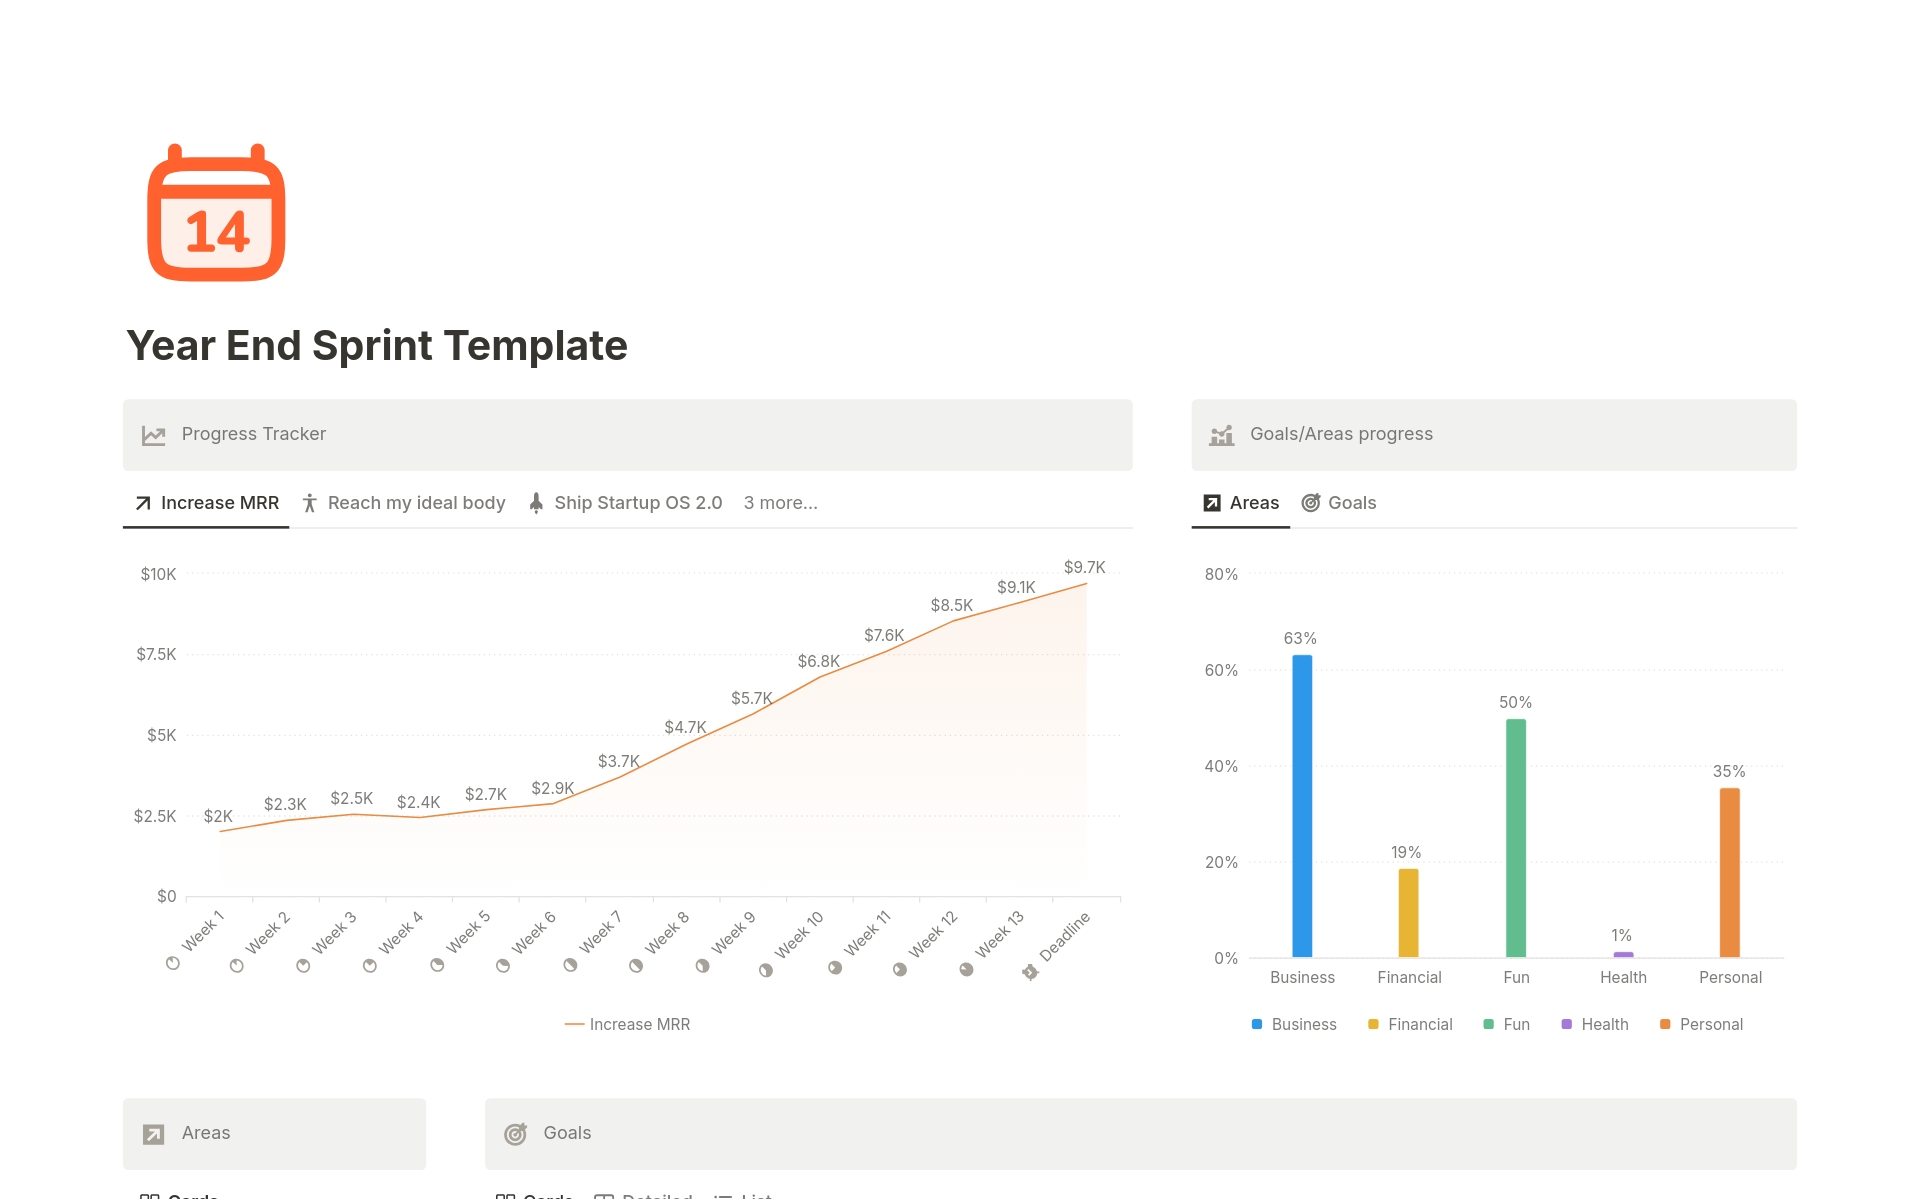Click the pin icon beside the Deadline label

(x=1029, y=971)
